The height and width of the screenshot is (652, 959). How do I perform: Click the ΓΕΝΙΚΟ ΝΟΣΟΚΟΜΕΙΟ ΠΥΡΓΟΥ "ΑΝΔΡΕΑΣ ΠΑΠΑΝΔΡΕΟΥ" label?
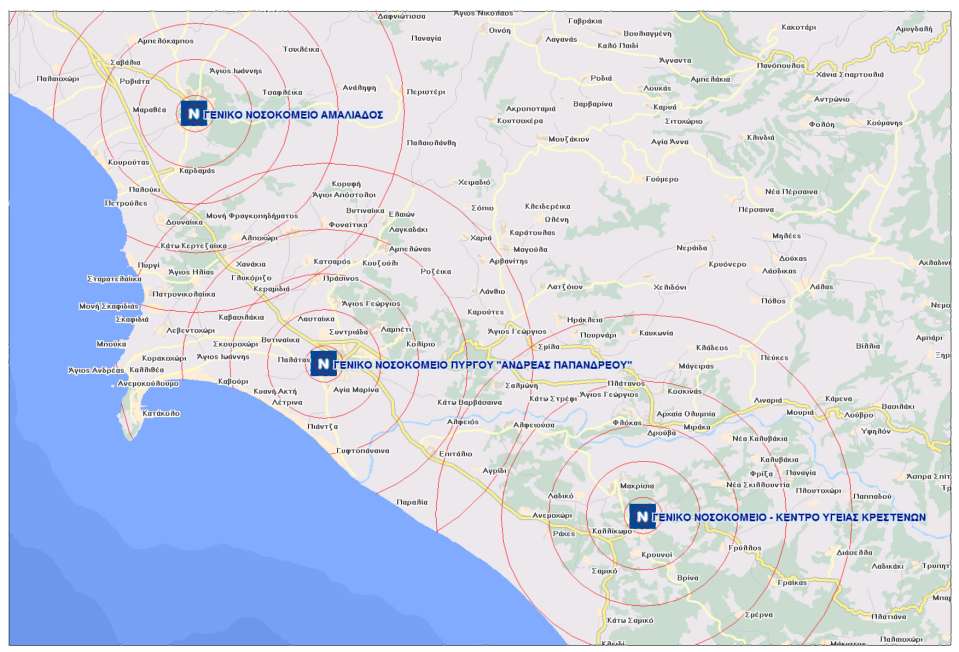485,365
